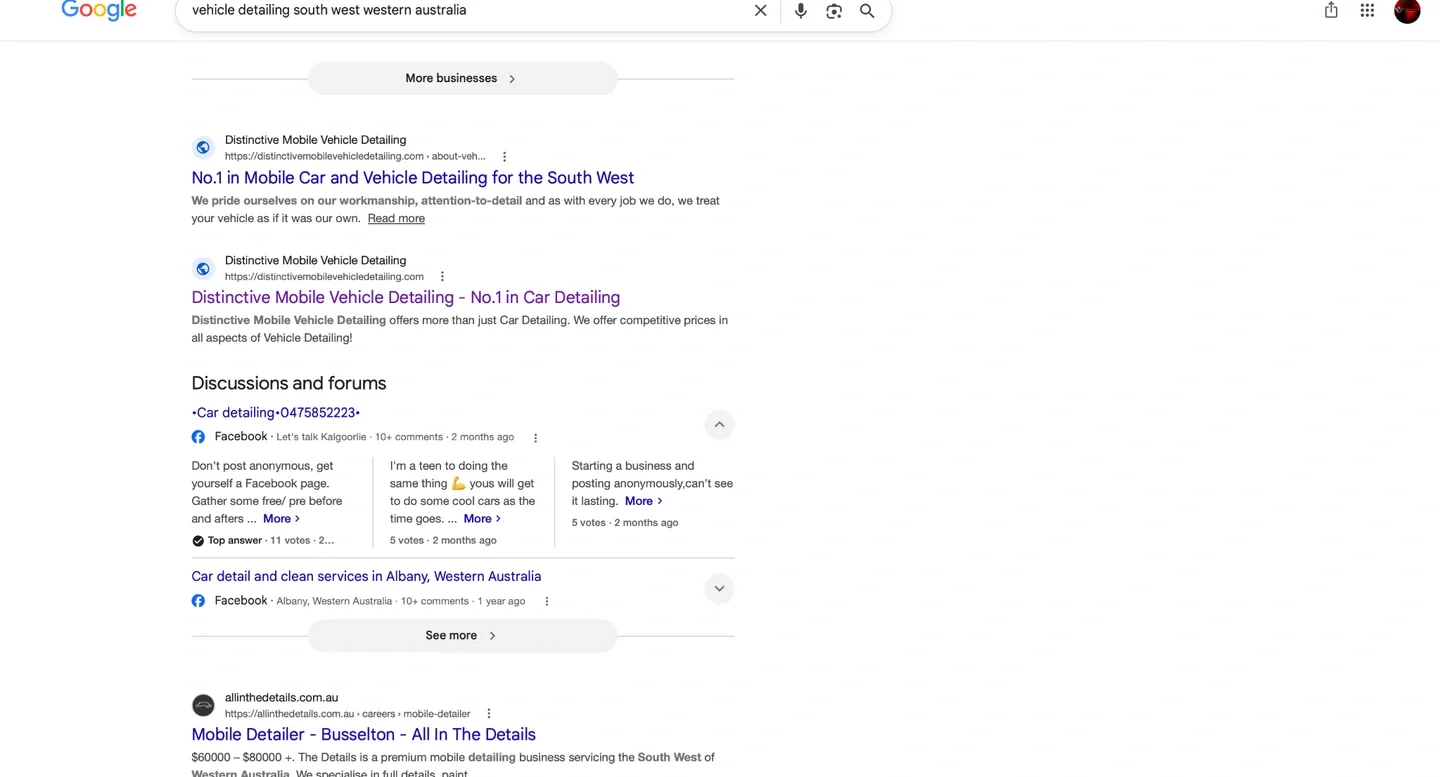Click allinthedetails.com.au favicon
This screenshot has width=1440, height=777.
point(203,705)
